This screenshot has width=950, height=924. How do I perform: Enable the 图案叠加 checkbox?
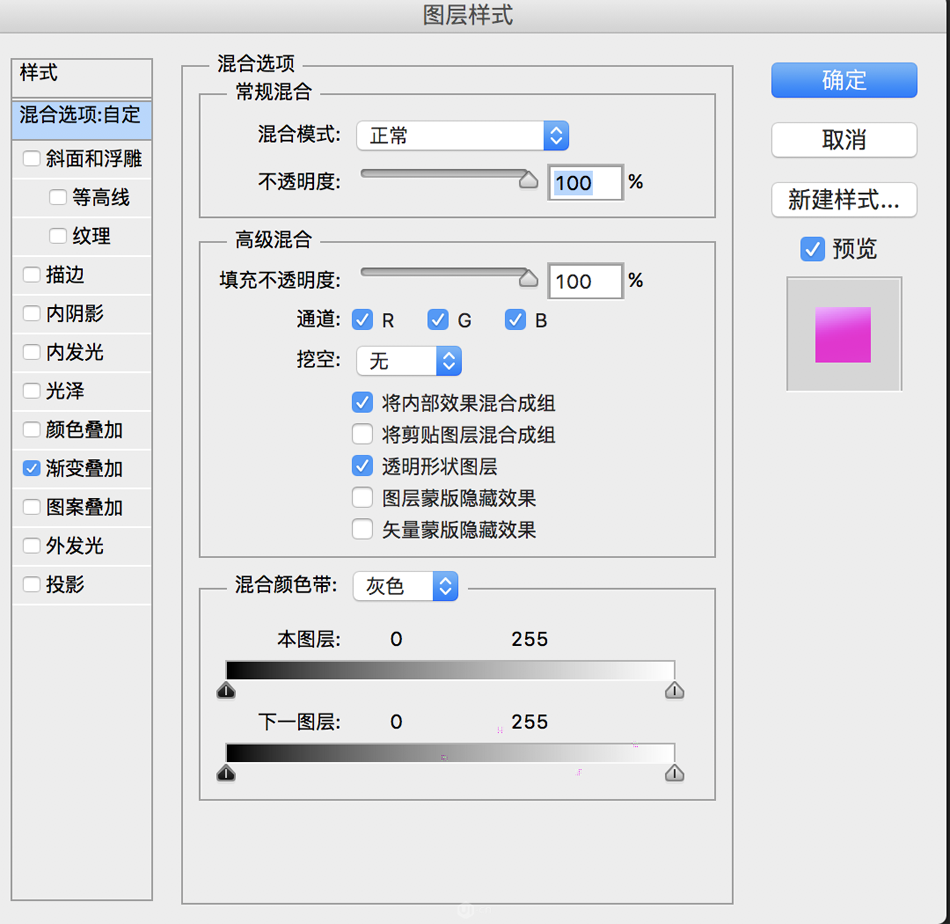click(32, 507)
